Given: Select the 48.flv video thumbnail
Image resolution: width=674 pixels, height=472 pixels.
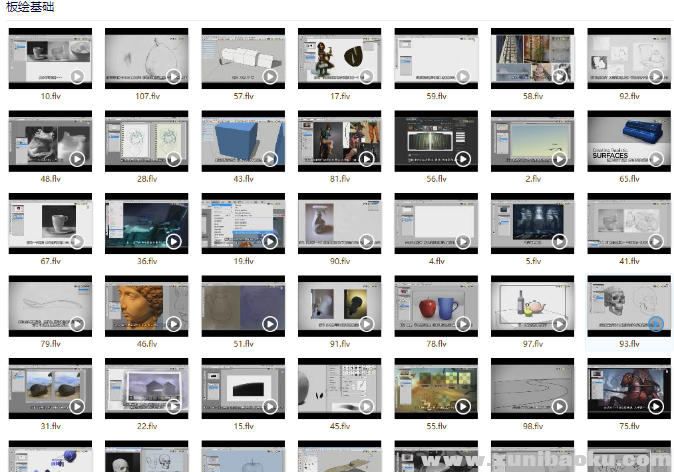Looking at the screenshot, I should pyautogui.click(x=50, y=141).
